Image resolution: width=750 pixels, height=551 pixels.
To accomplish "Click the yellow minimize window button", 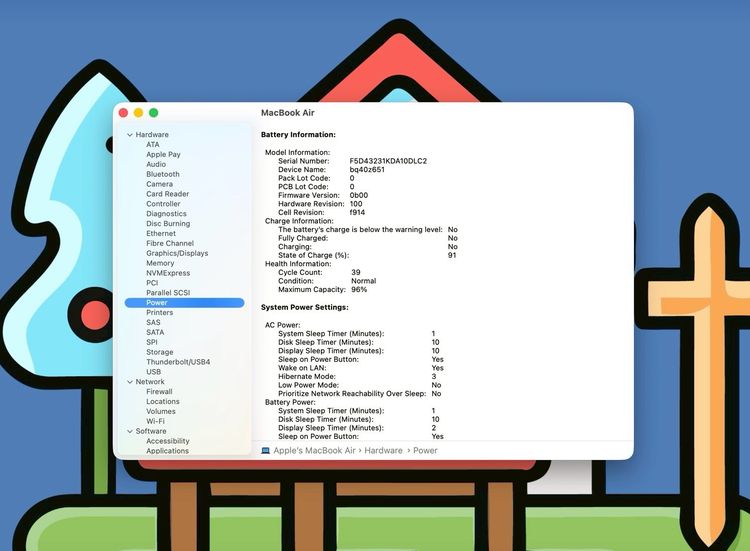I will click(x=138, y=113).
